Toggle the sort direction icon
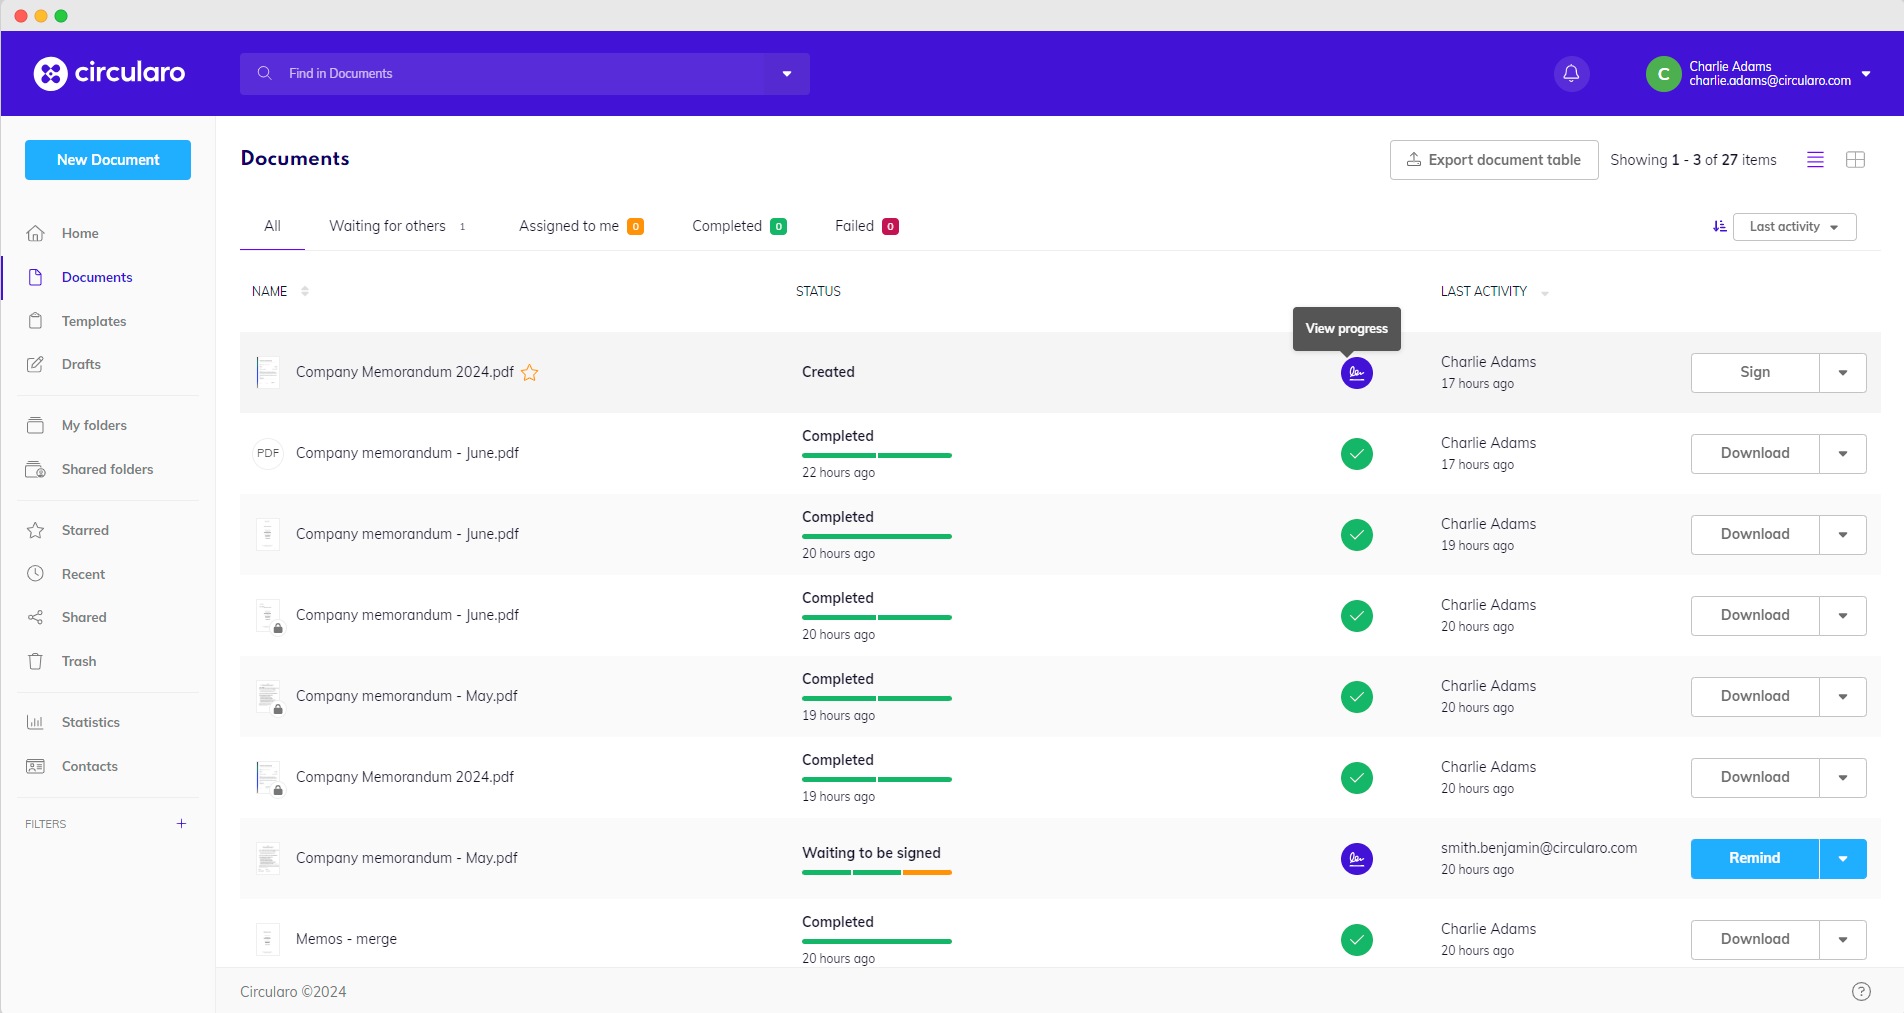This screenshot has width=1904, height=1013. coord(1719,227)
